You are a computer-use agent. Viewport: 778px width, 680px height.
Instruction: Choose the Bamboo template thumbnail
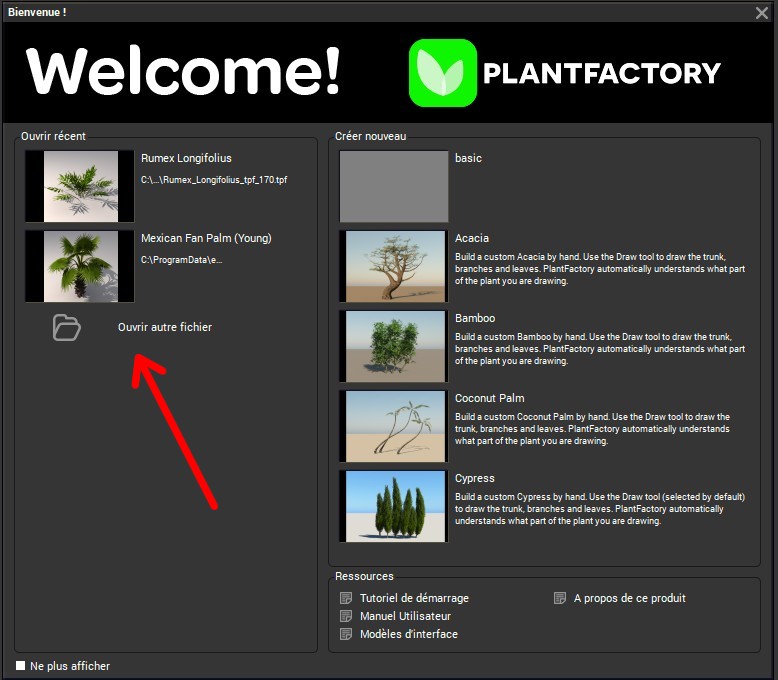[x=394, y=346]
